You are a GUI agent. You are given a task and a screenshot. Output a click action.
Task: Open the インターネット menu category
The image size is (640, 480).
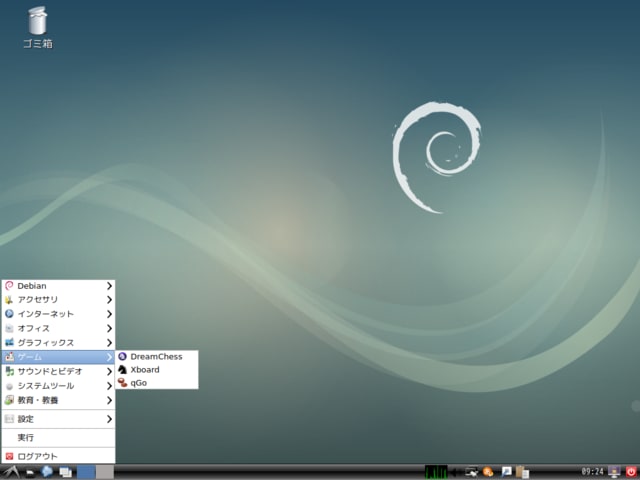coord(58,314)
